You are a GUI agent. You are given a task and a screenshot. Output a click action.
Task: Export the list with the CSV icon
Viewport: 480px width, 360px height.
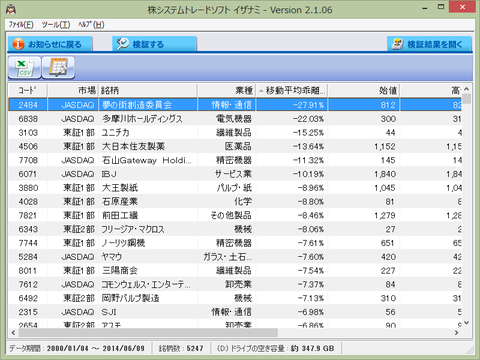(x=24, y=68)
